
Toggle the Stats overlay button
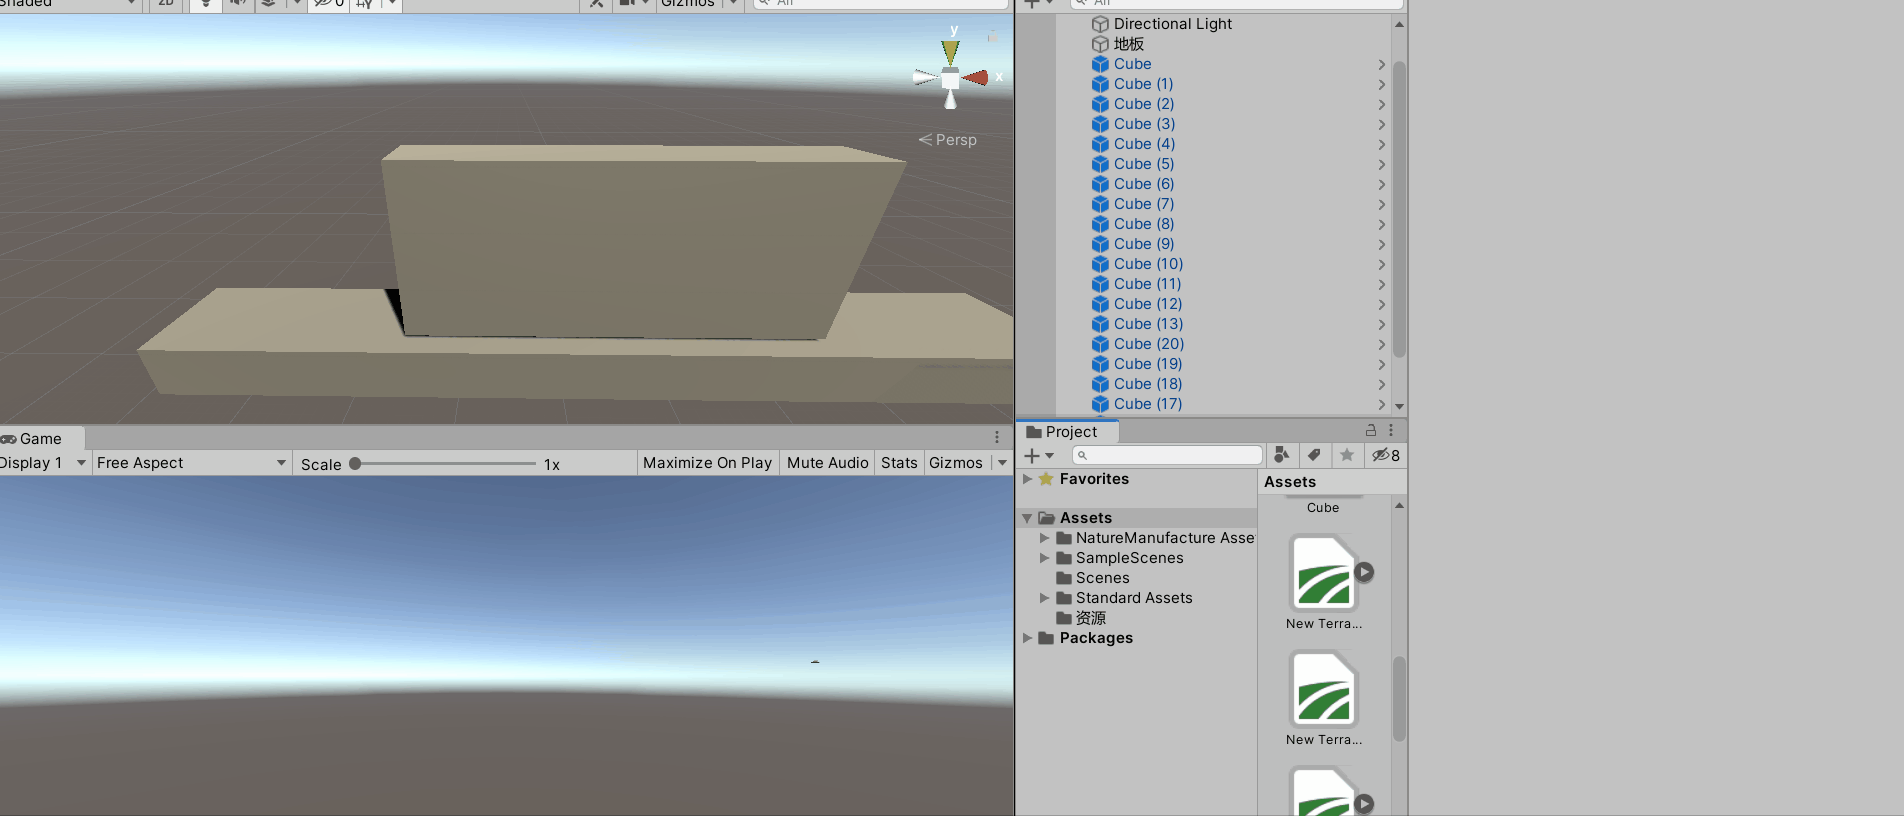(x=899, y=463)
